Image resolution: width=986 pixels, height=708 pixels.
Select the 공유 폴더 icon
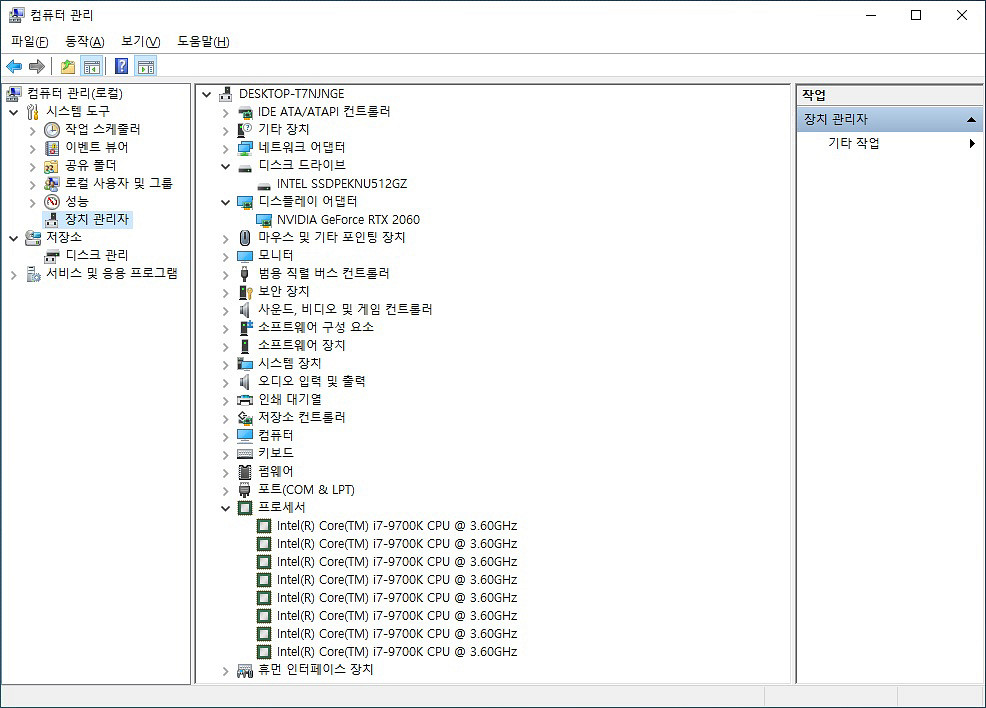coord(52,166)
